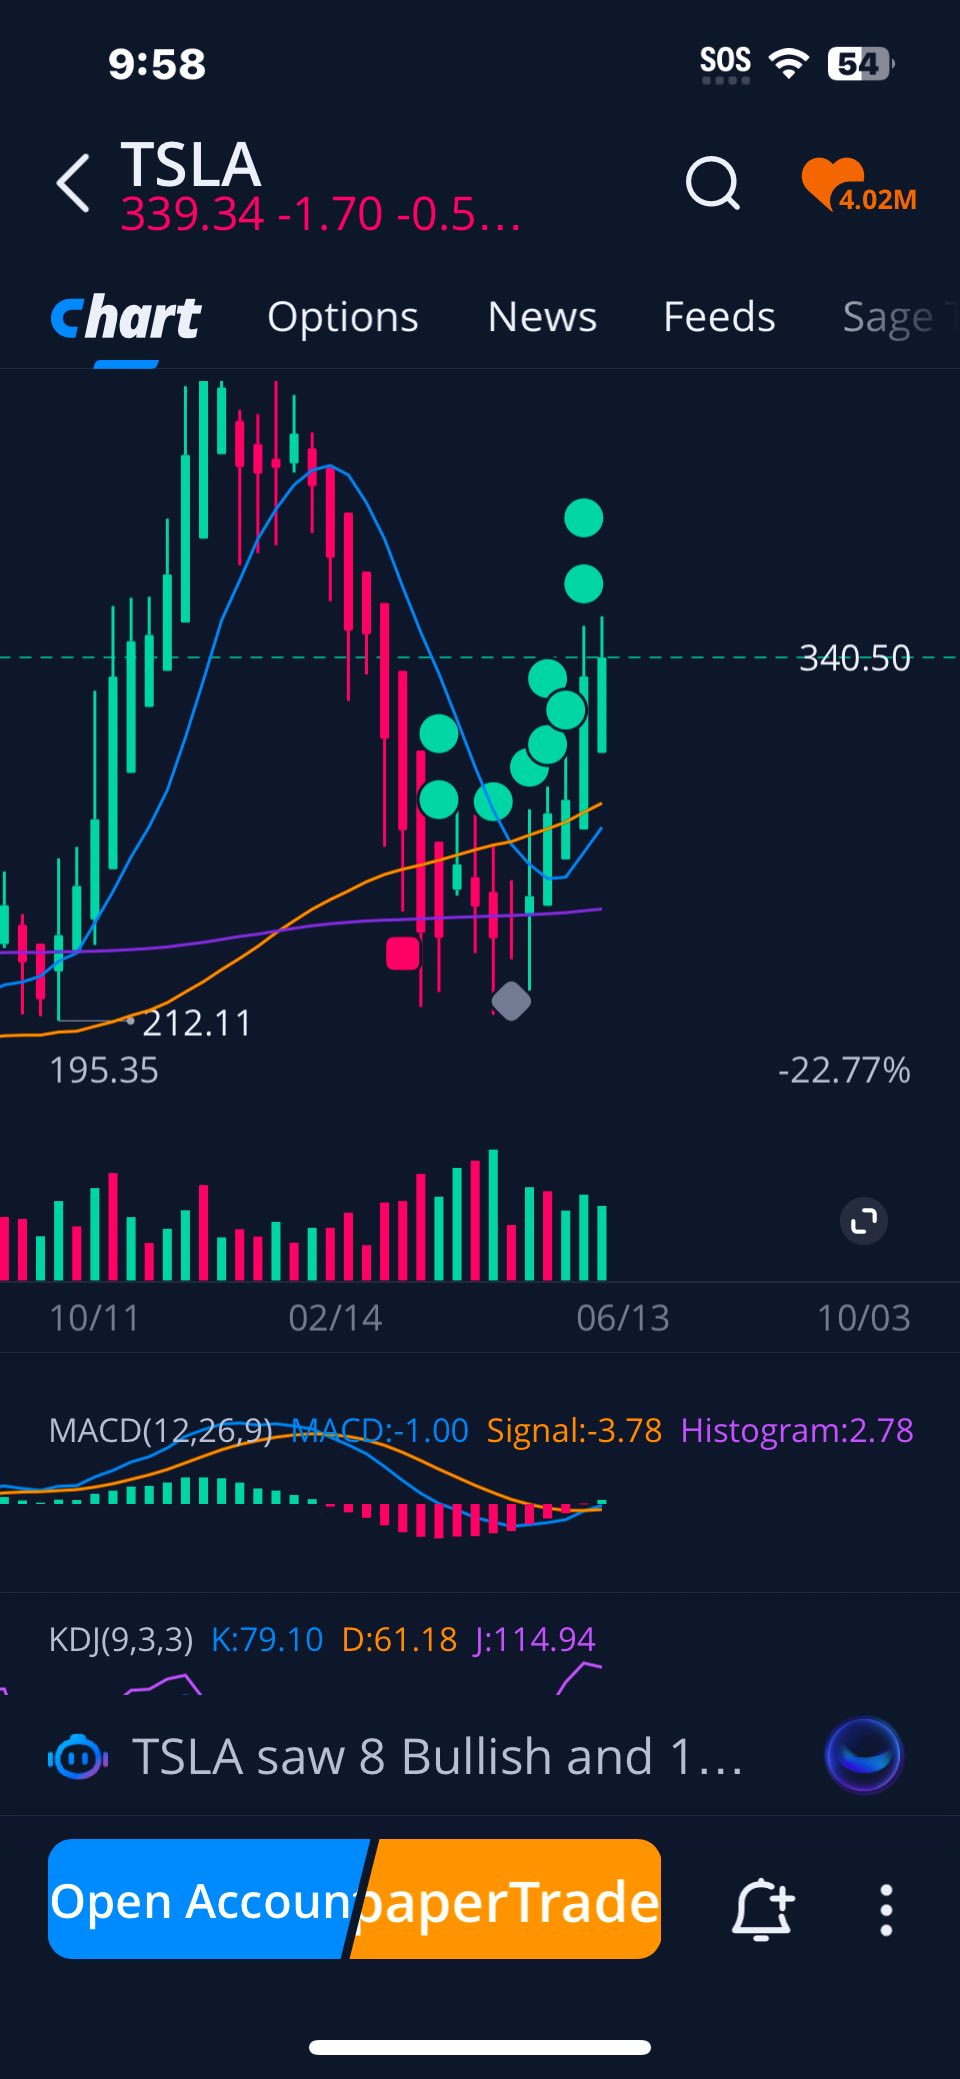This screenshot has width=960, height=2079.
Task: Go to the Feeds tab
Action: coord(719,318)
